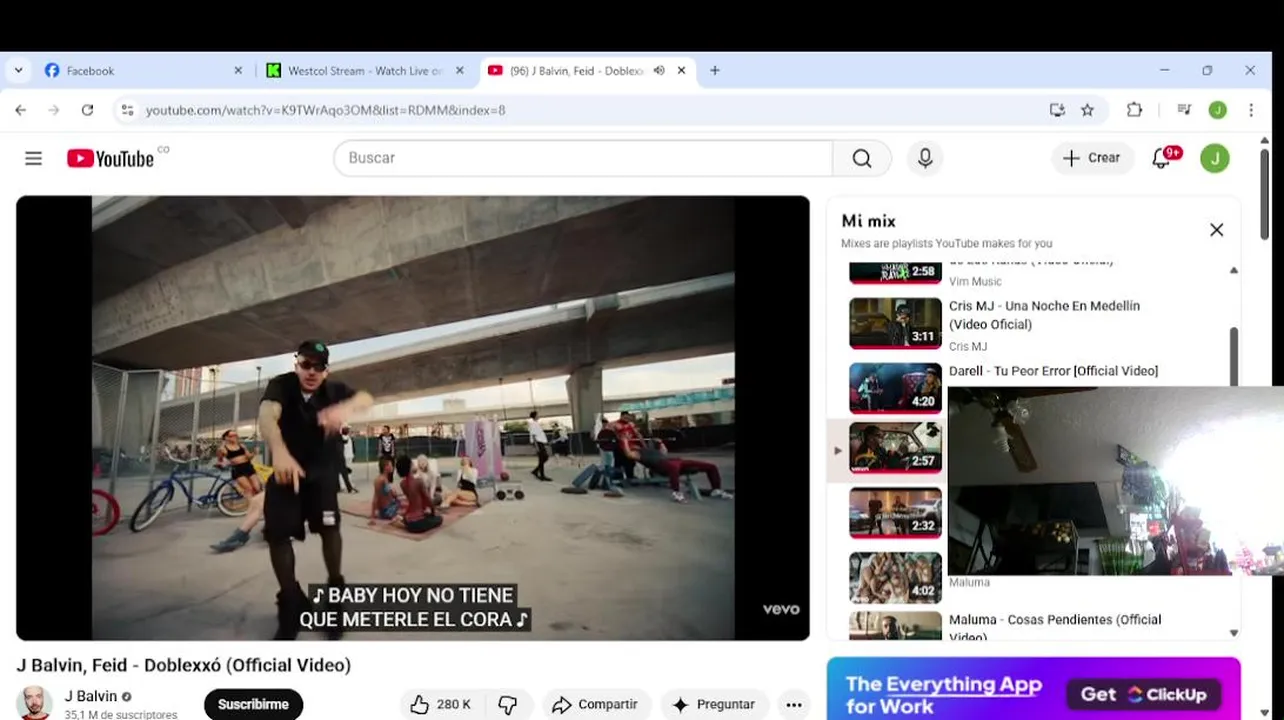Click the address bar URL
This screenshot has height=720, width=1284.
pyautogui.click(x=326, y=110)
